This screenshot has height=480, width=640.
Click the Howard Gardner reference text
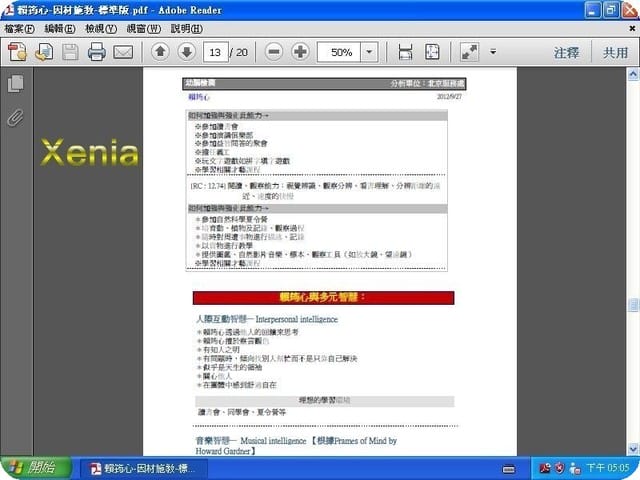point(223,451)
